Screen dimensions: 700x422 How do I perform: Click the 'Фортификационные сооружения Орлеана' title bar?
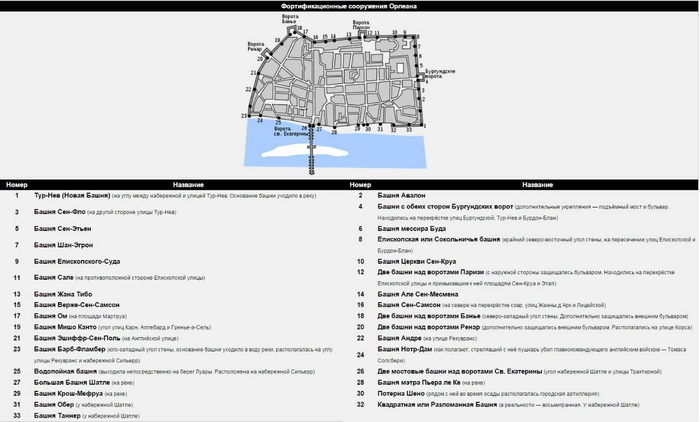[x=349, y=6]
